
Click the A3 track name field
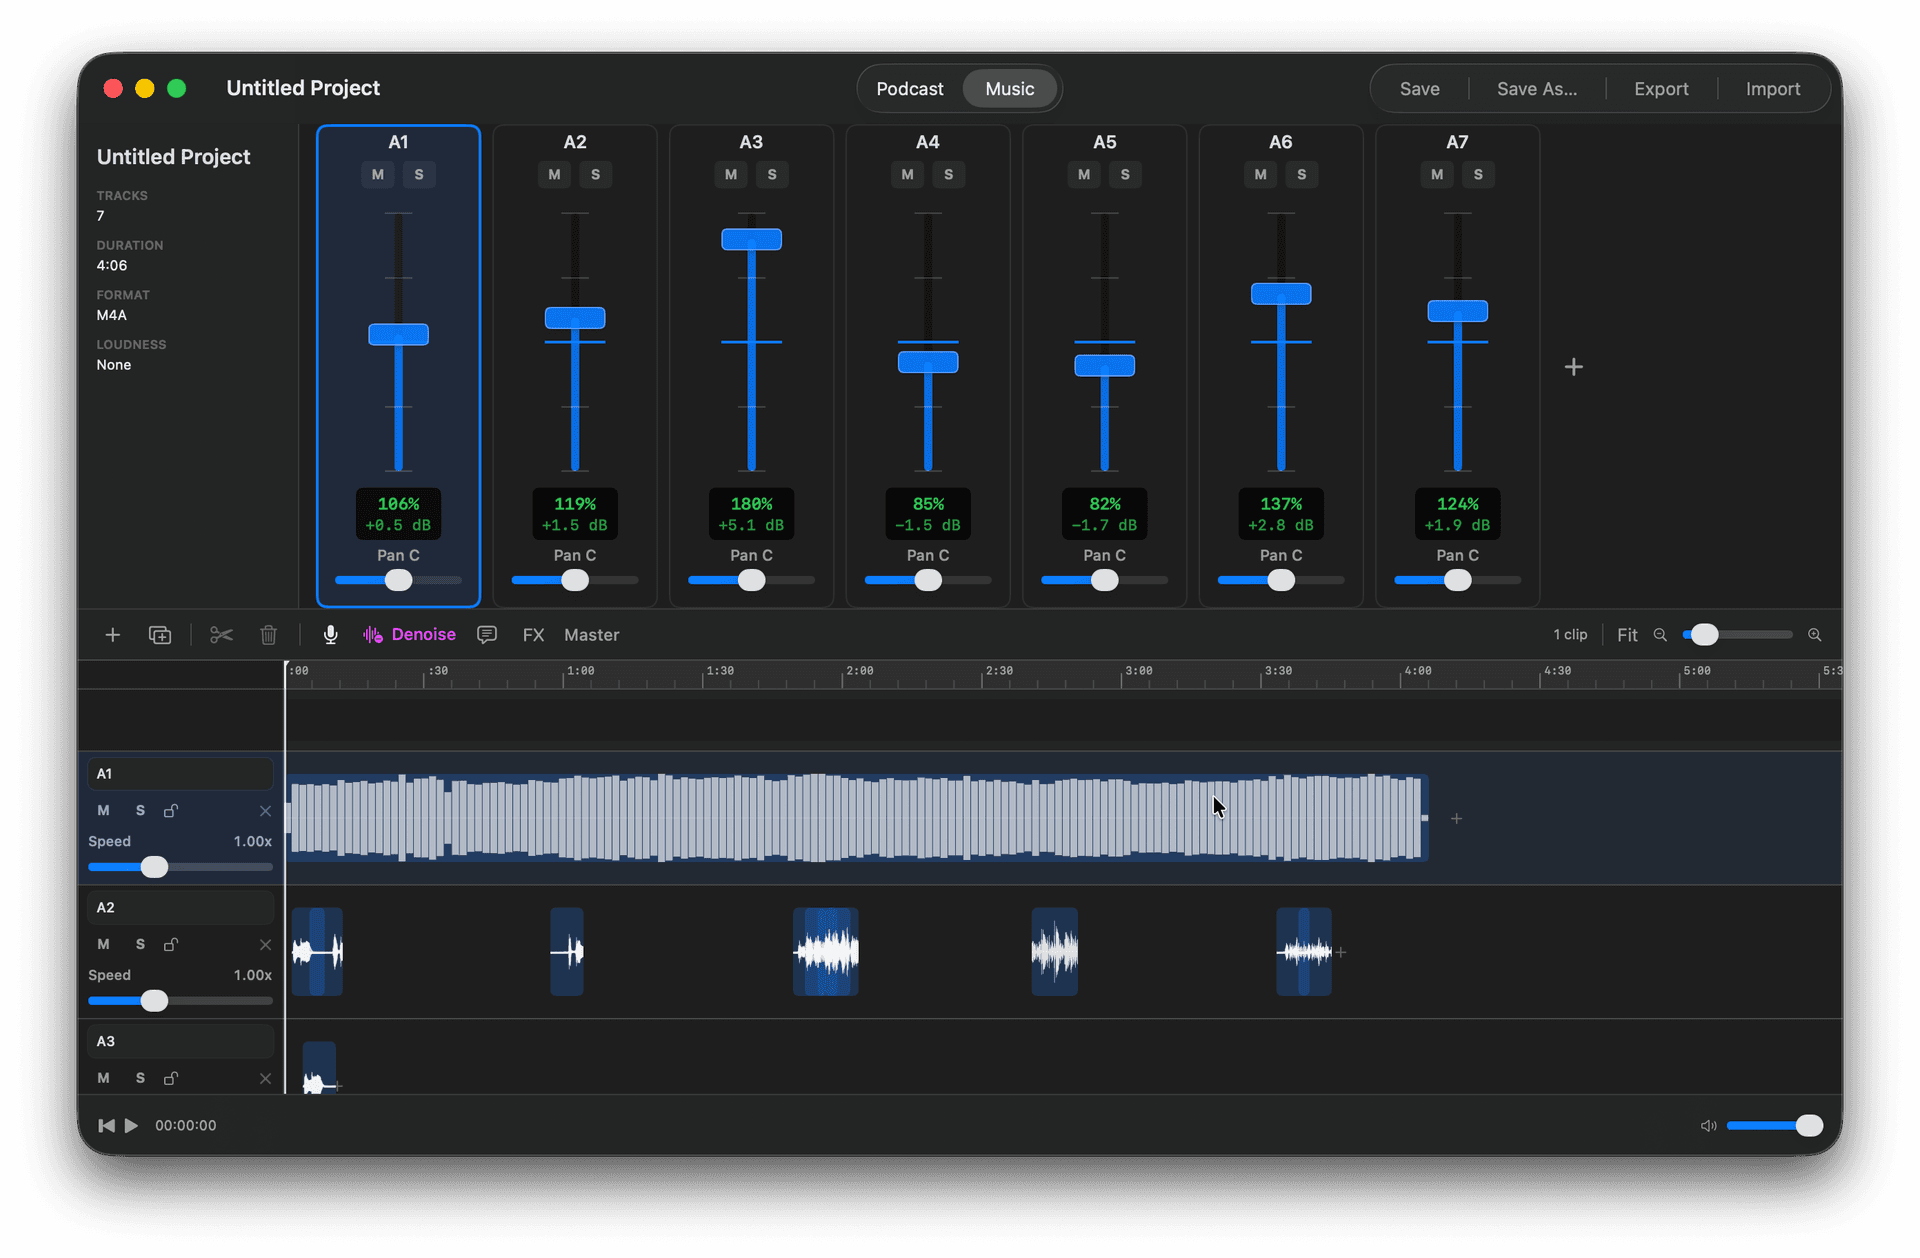pyautogui.click(x=180, y=1042)
